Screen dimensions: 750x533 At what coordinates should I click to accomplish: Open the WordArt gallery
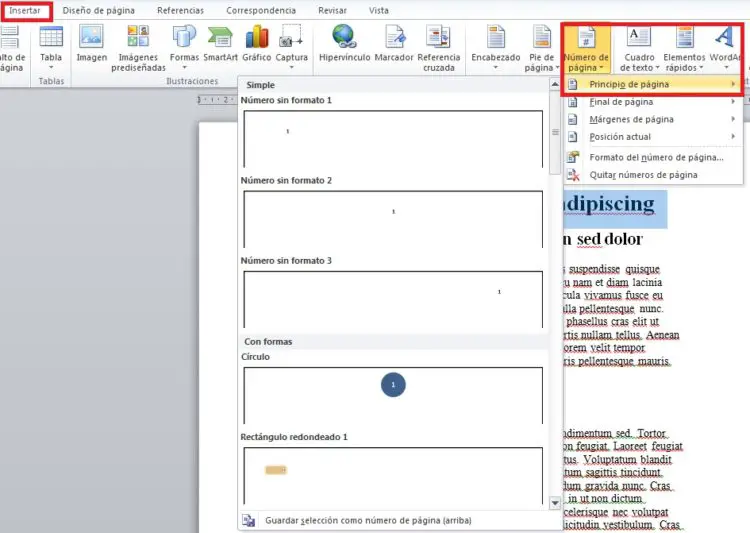pos(725,49)
